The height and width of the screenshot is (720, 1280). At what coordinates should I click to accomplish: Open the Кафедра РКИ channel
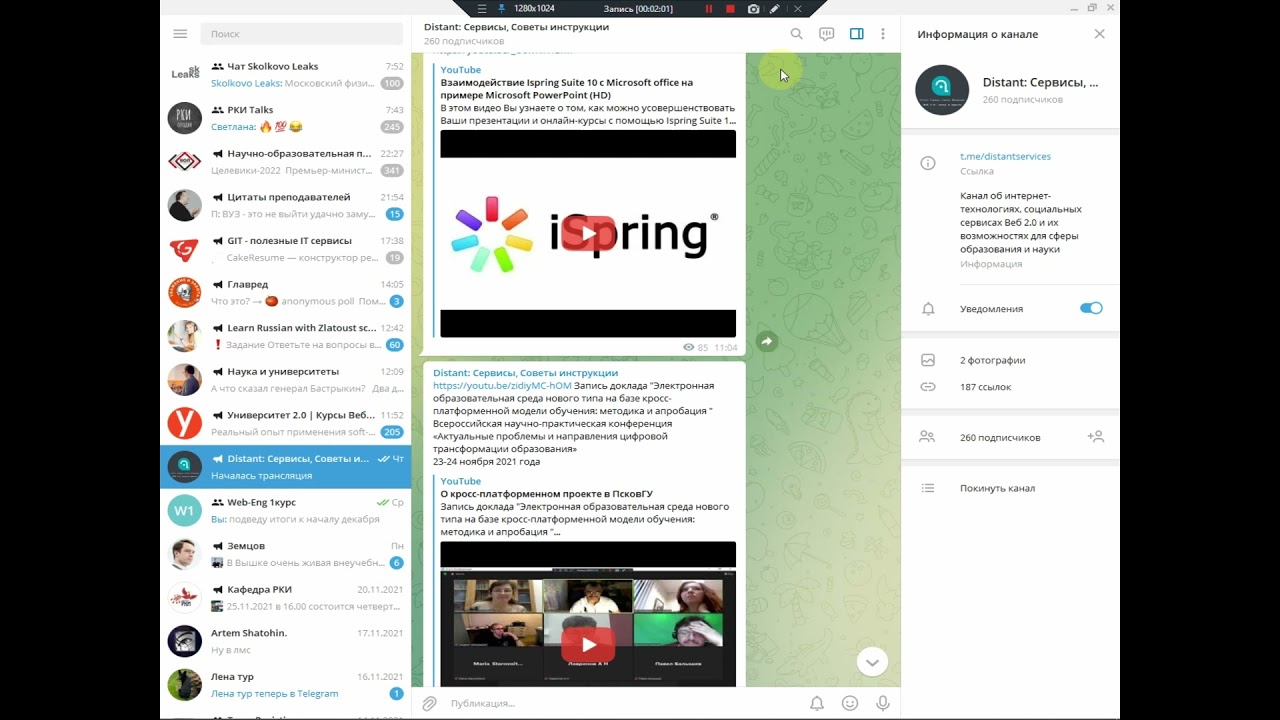click(285, 597)
